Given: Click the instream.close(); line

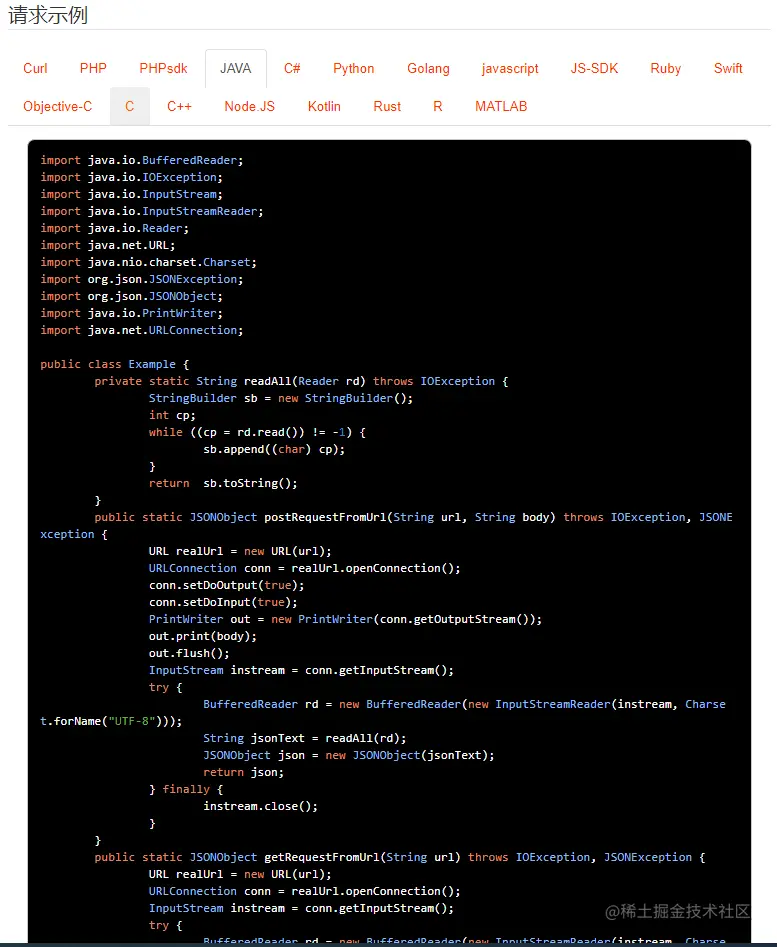Looking at the screenshot, I should (x=260, y=806).
